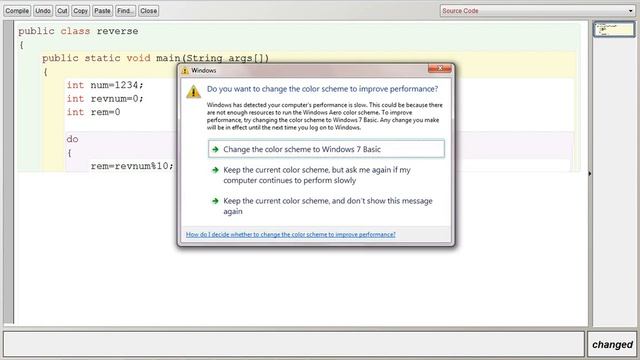Click the Paste button
This screenshot has height=360, width=640.
tap(102, 11)
